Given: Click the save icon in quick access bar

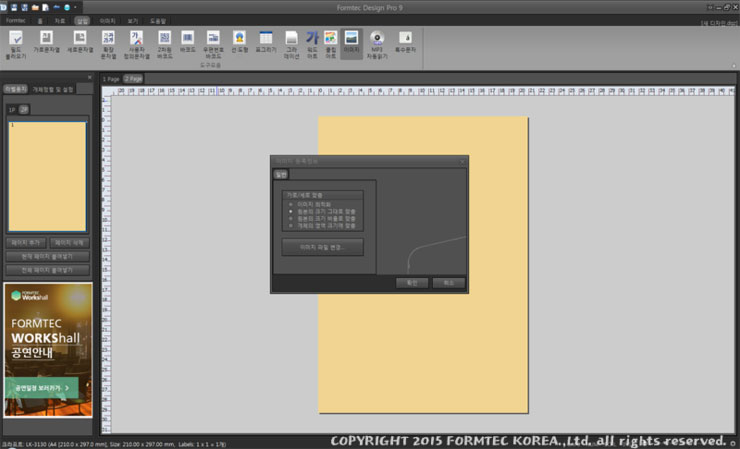Looking at the screenshot, I should 14,8.
